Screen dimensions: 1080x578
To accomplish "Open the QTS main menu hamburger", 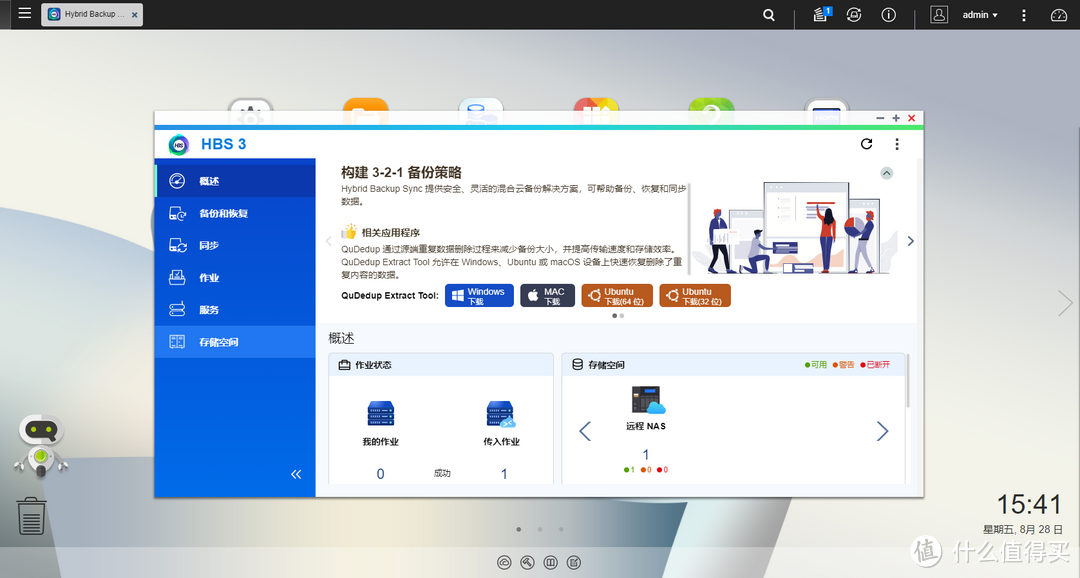I will coord(25,14).
